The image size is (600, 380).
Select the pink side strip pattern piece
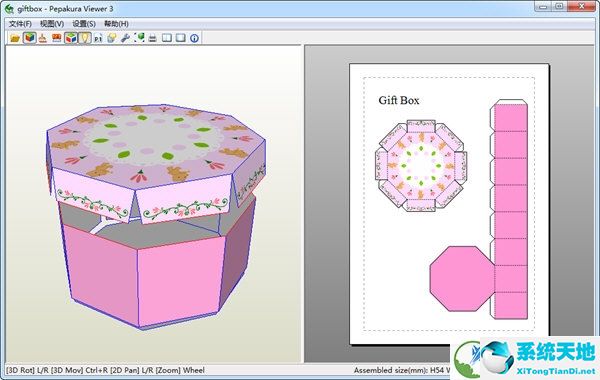pos(509,209)
